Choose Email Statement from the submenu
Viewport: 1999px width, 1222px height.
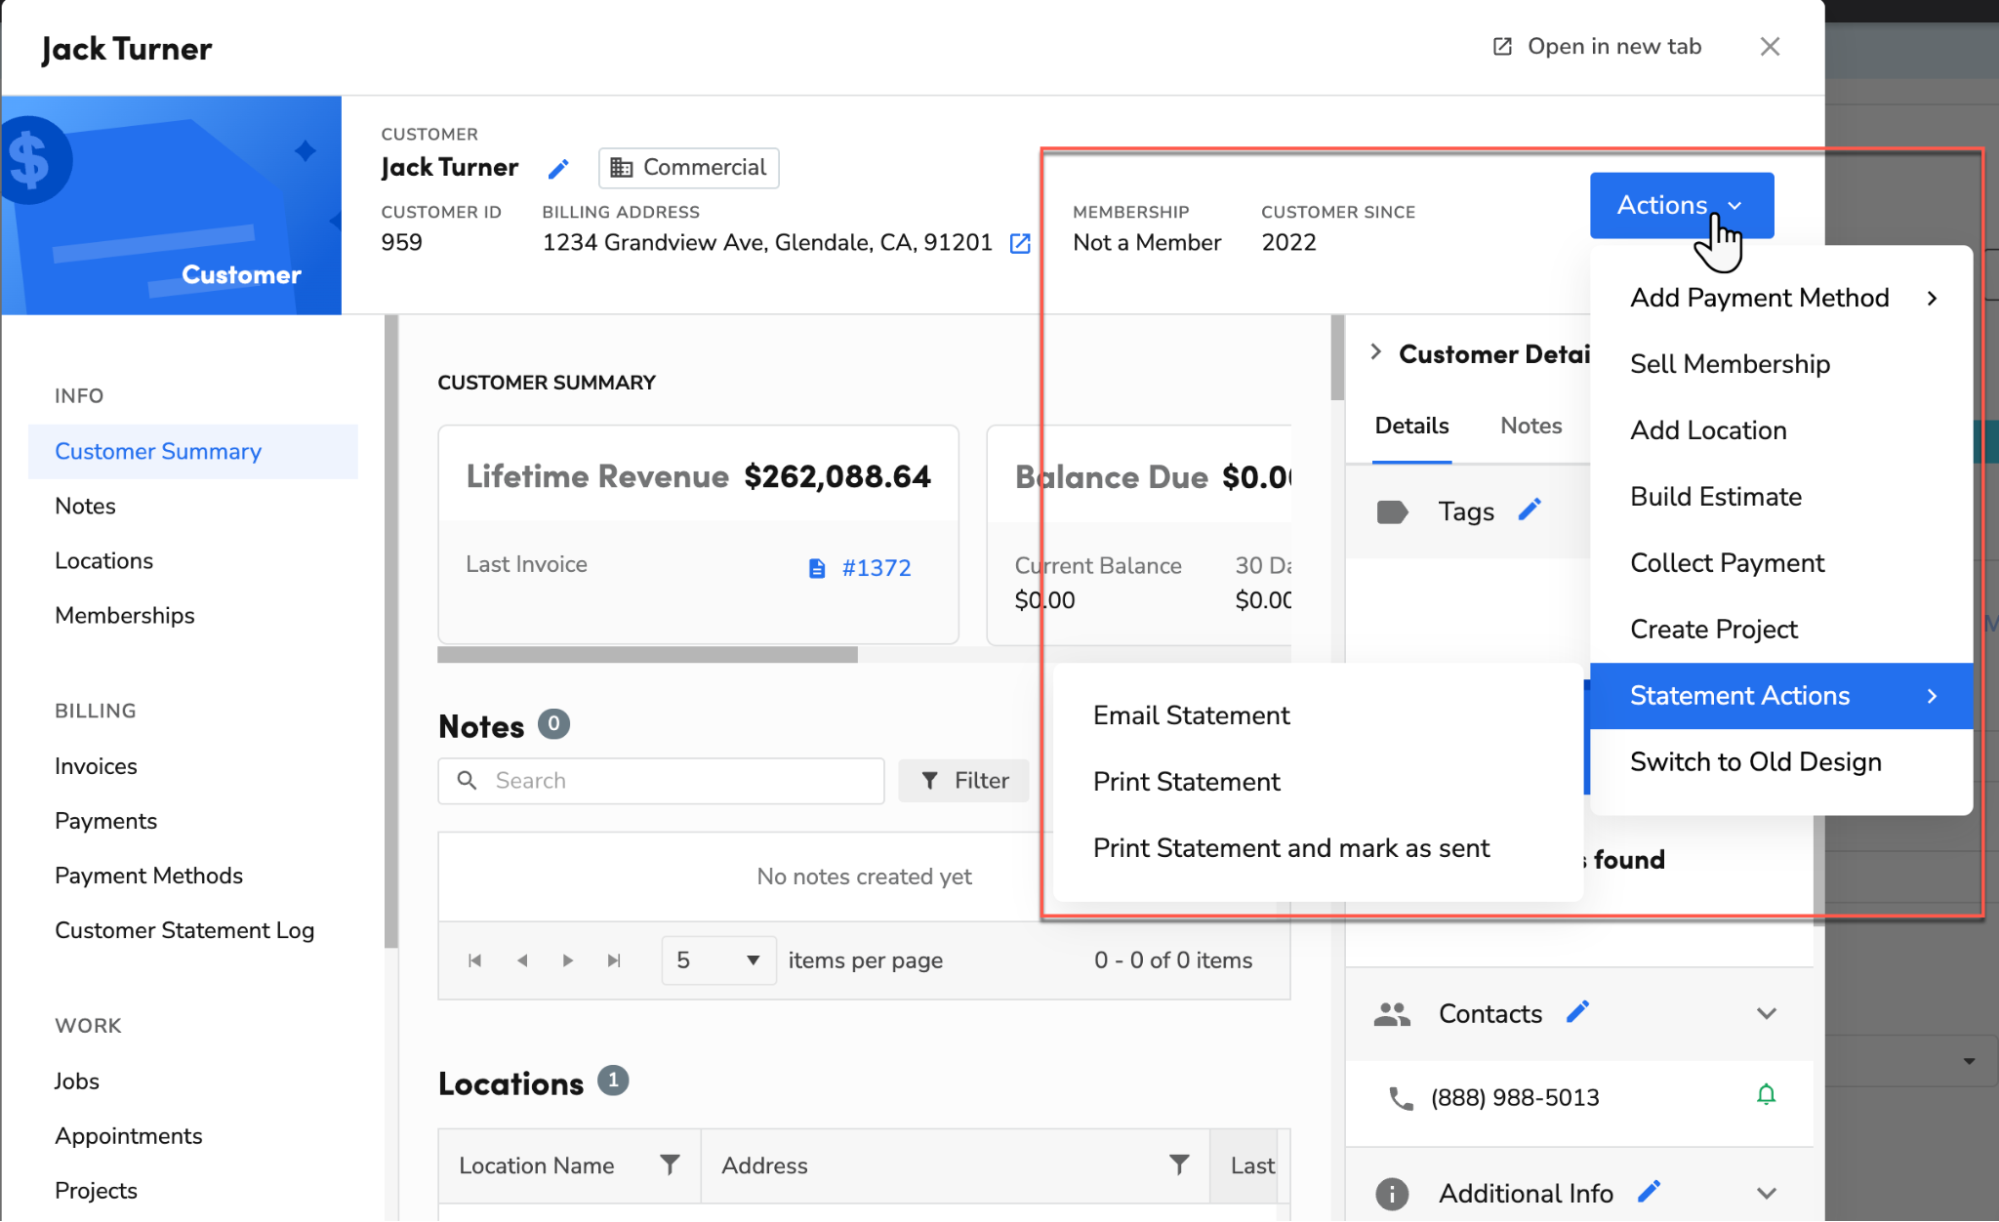point(1191,715)
